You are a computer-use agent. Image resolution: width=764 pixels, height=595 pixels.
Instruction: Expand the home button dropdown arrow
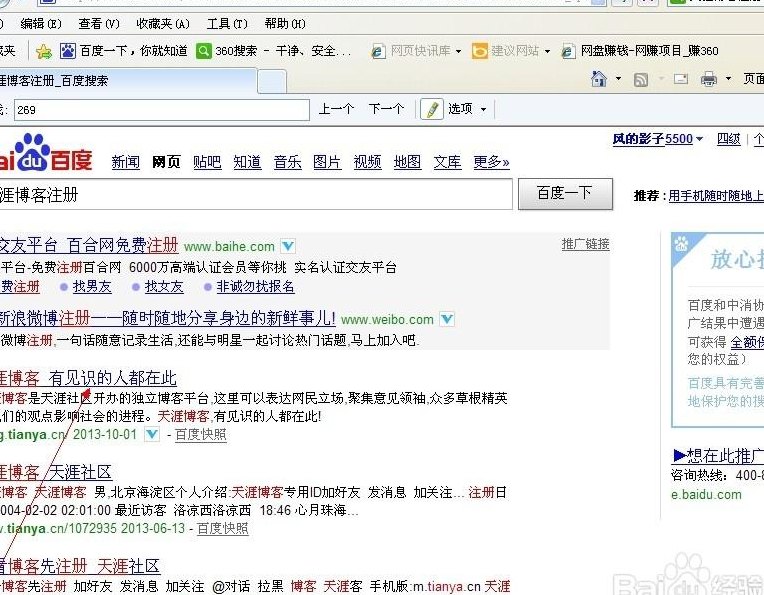click(x=618, y=78)
